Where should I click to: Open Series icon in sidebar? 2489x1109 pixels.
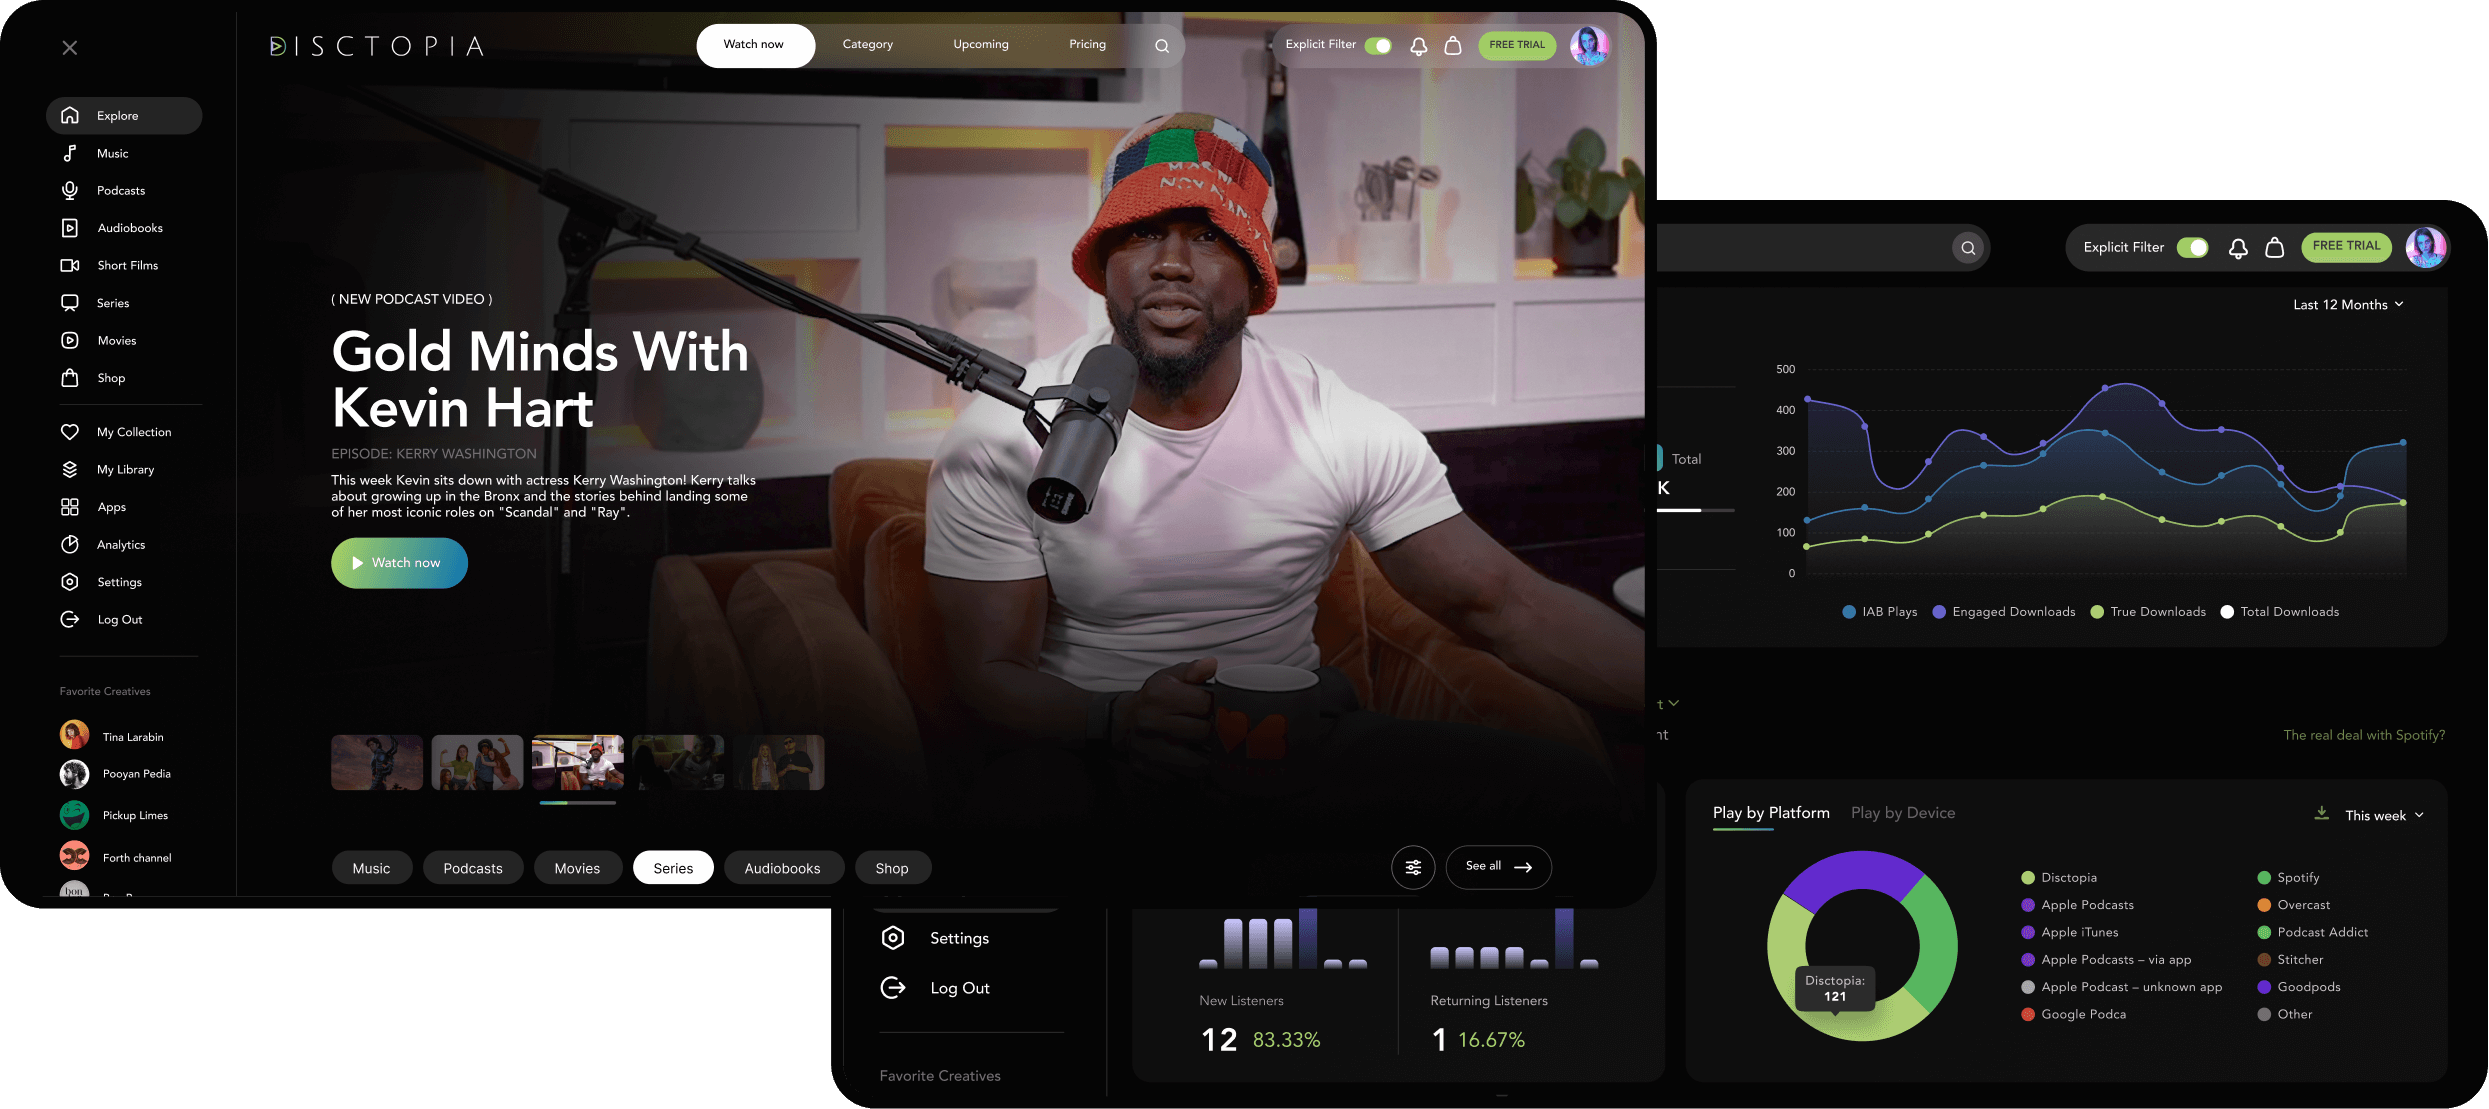tap(70, 303)
